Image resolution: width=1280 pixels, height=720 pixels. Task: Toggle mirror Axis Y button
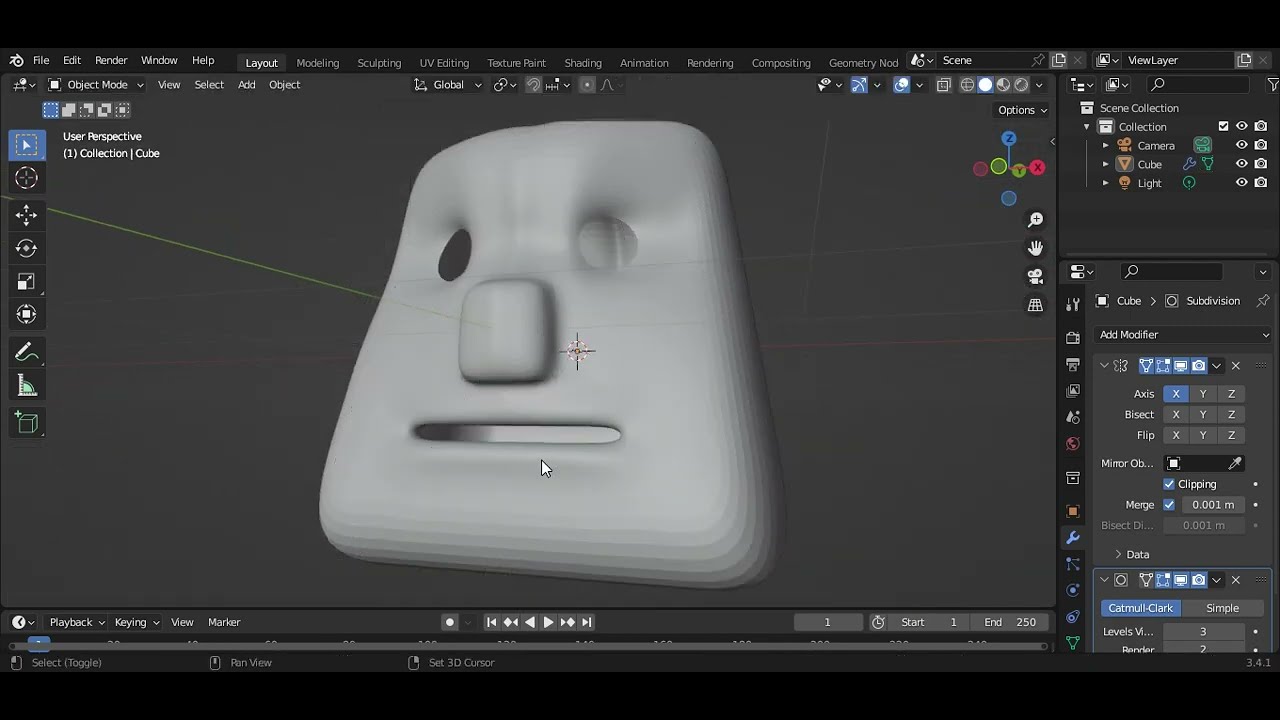(x=1203, y=394)
